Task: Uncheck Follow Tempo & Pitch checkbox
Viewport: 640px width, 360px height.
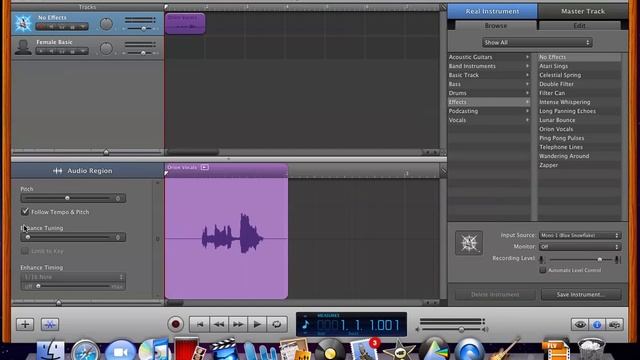Action: point(25,212)
